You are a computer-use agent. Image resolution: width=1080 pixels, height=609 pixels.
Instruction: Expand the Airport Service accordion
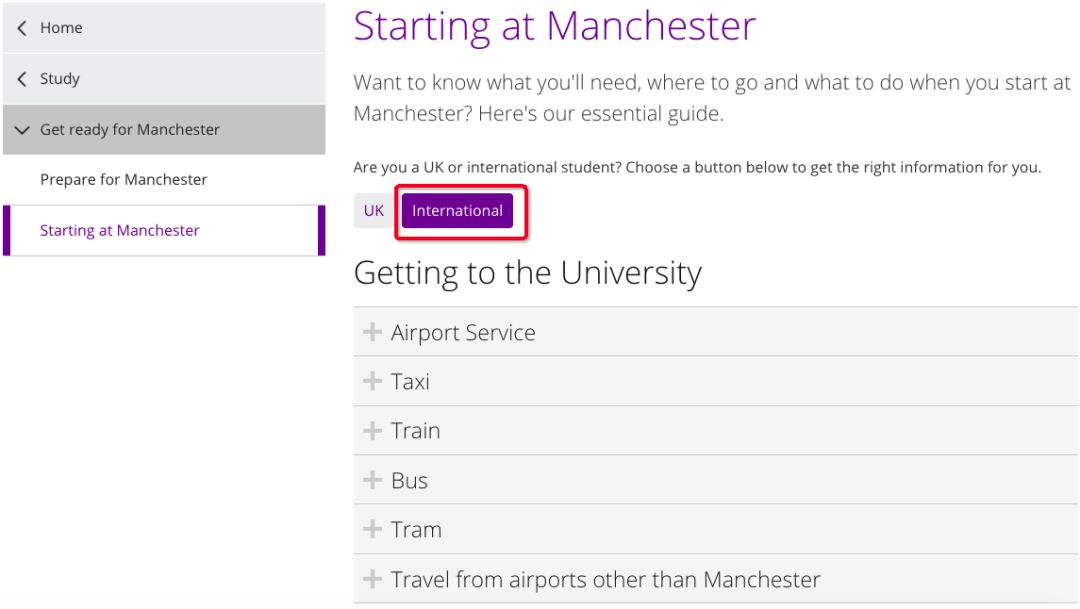click(463, 333)
